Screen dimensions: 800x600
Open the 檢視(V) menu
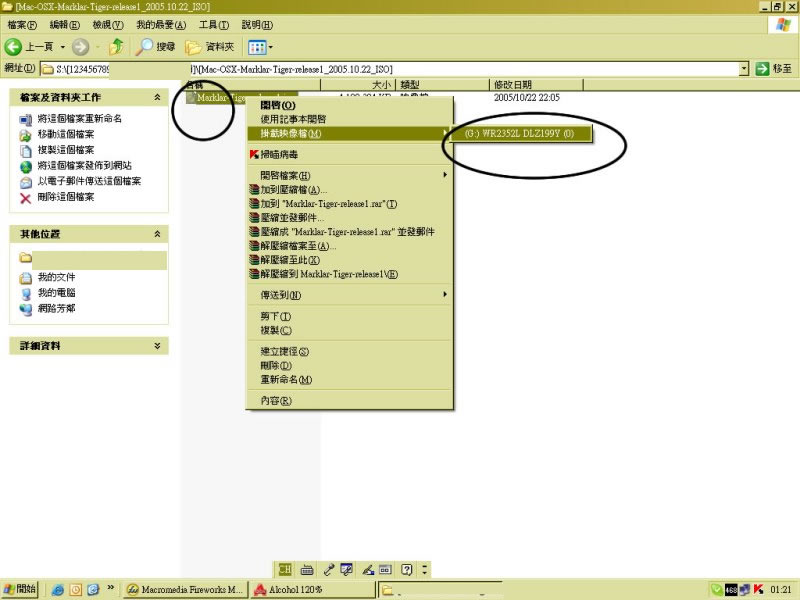pyautogui.click(x=108, y=24)
